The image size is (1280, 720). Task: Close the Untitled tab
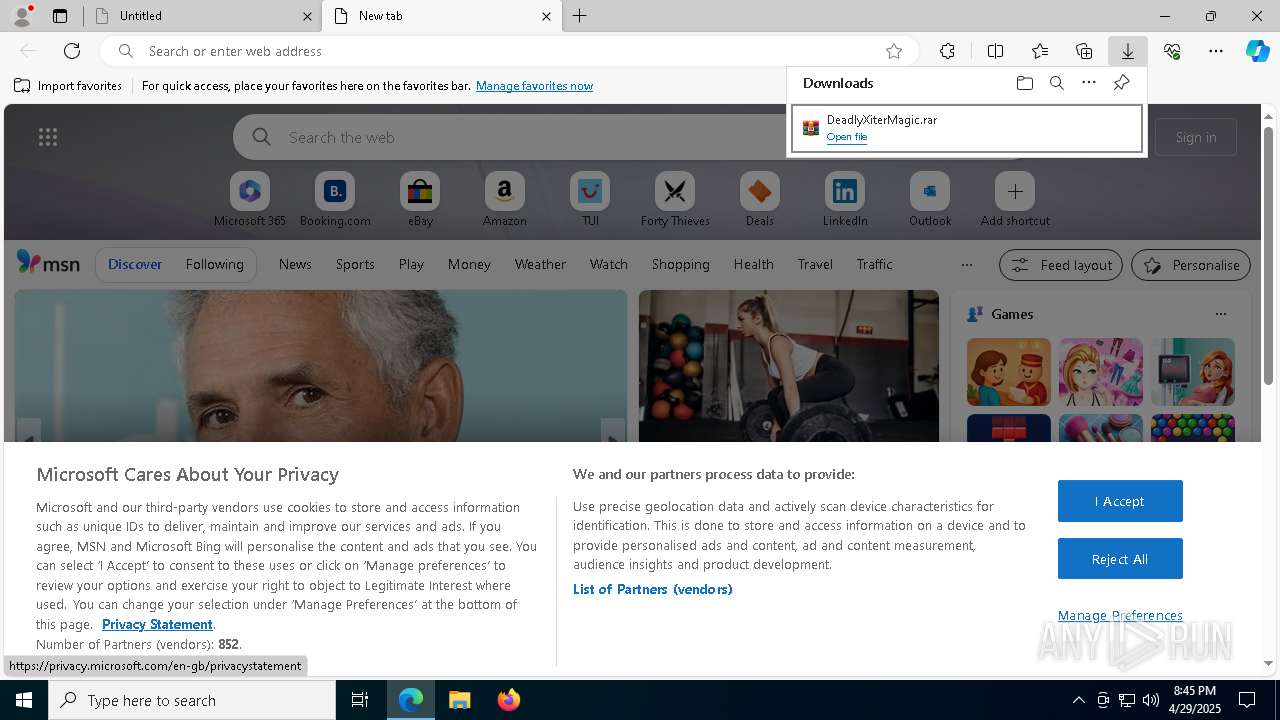click(307, 16)
